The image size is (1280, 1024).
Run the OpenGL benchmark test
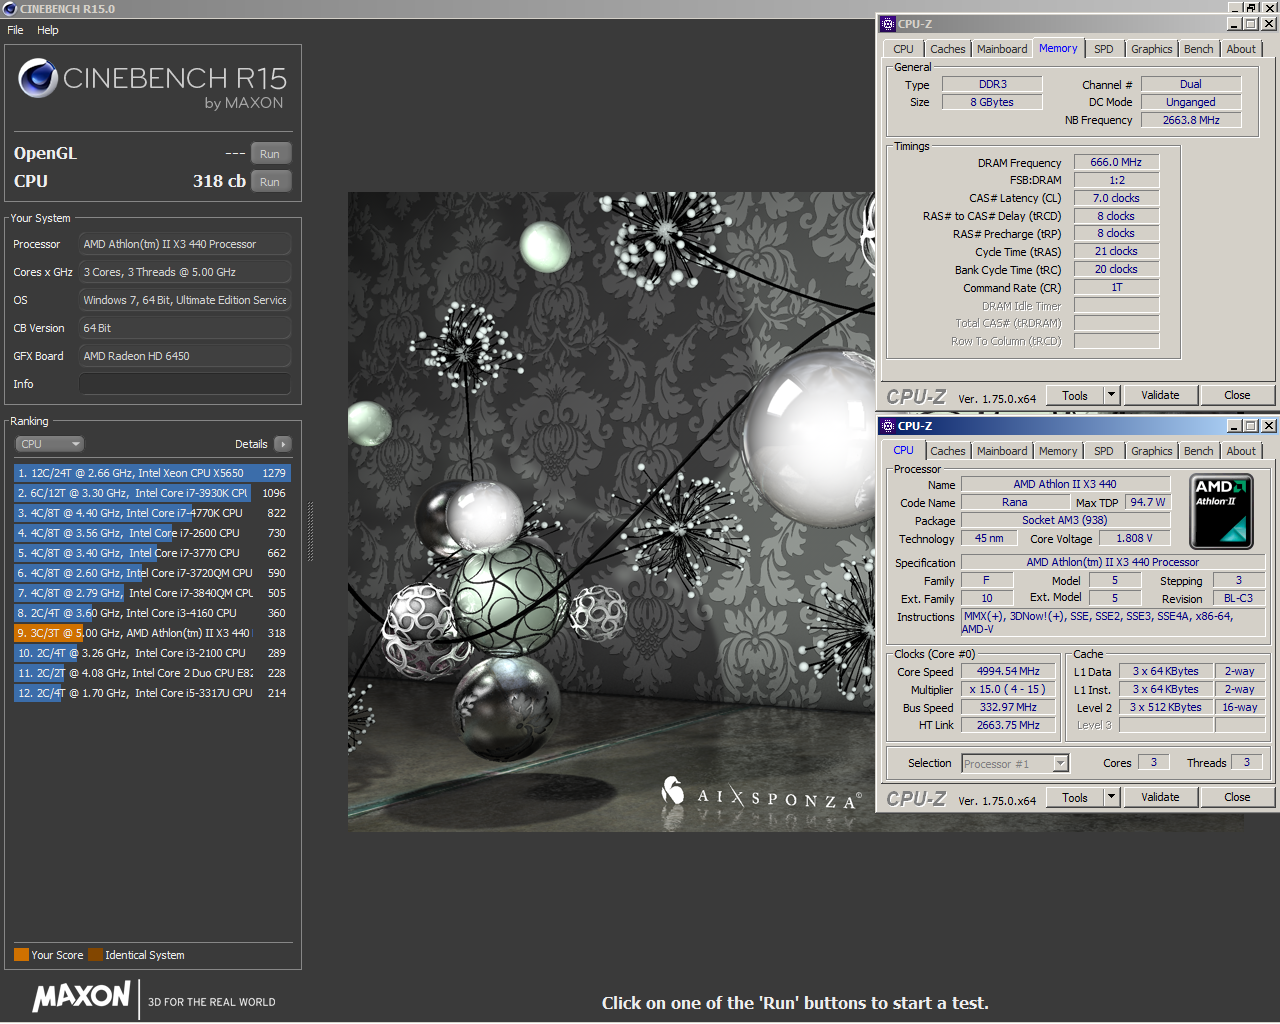pyautogui.click(x=270, y=153)
